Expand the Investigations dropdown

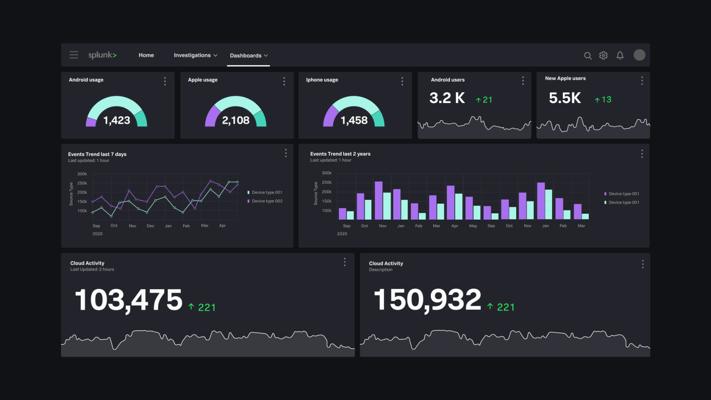coord(195,55)
